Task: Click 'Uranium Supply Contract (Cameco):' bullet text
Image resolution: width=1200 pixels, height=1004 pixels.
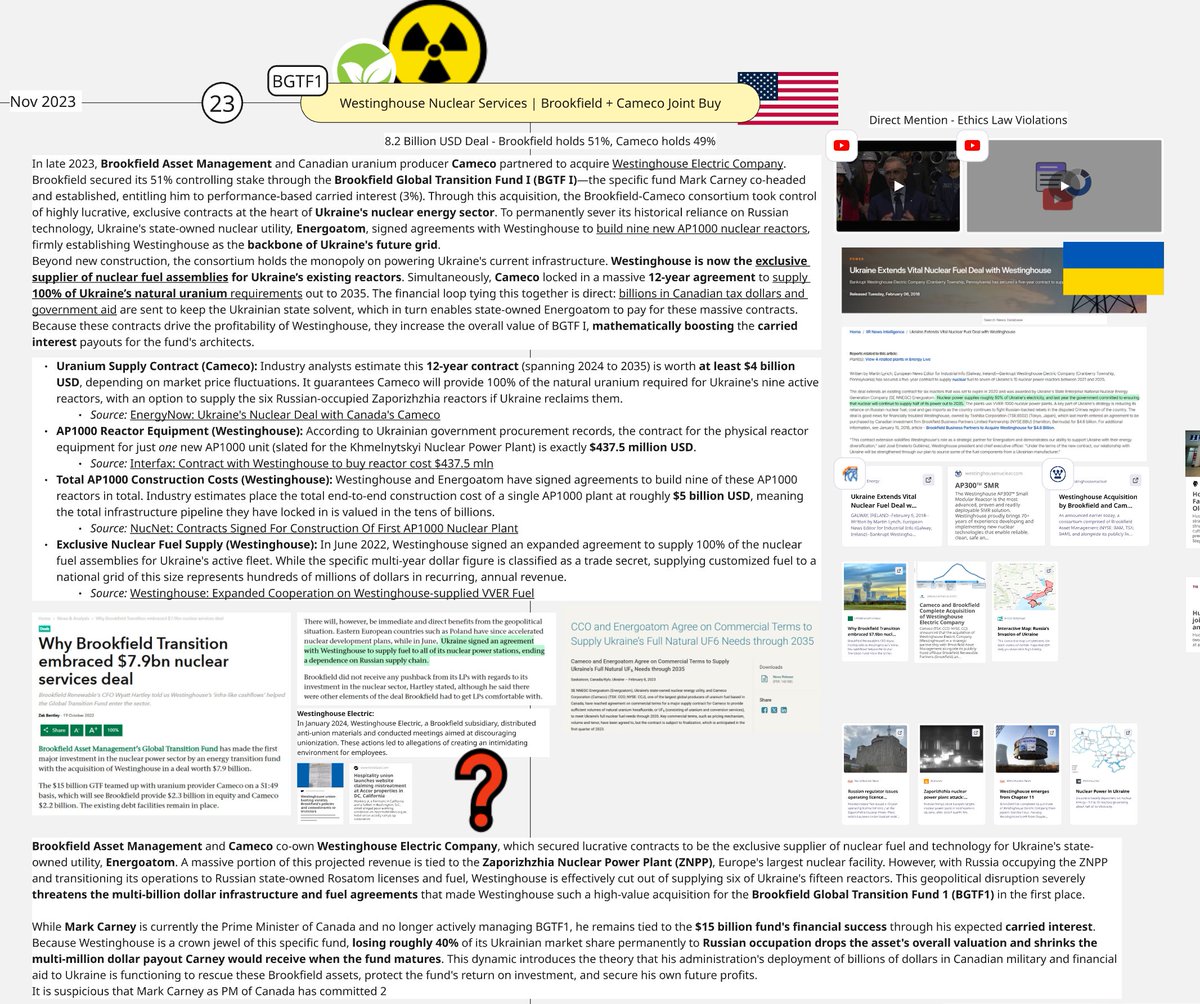Action: (x=157, y=367)
